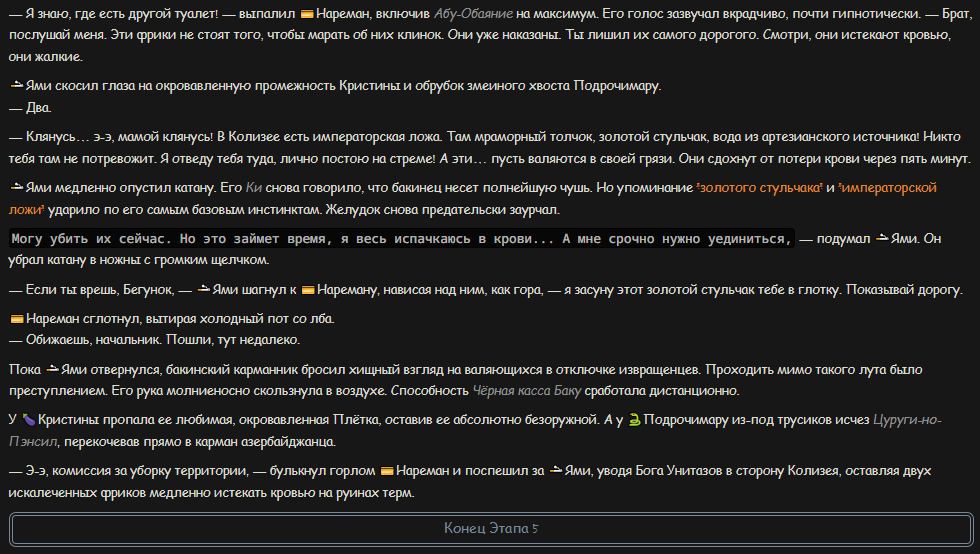Click snake icon before 'Подрочимару из-под'
980x554 pixels.
pyautogui.click(x=634, y=420)
